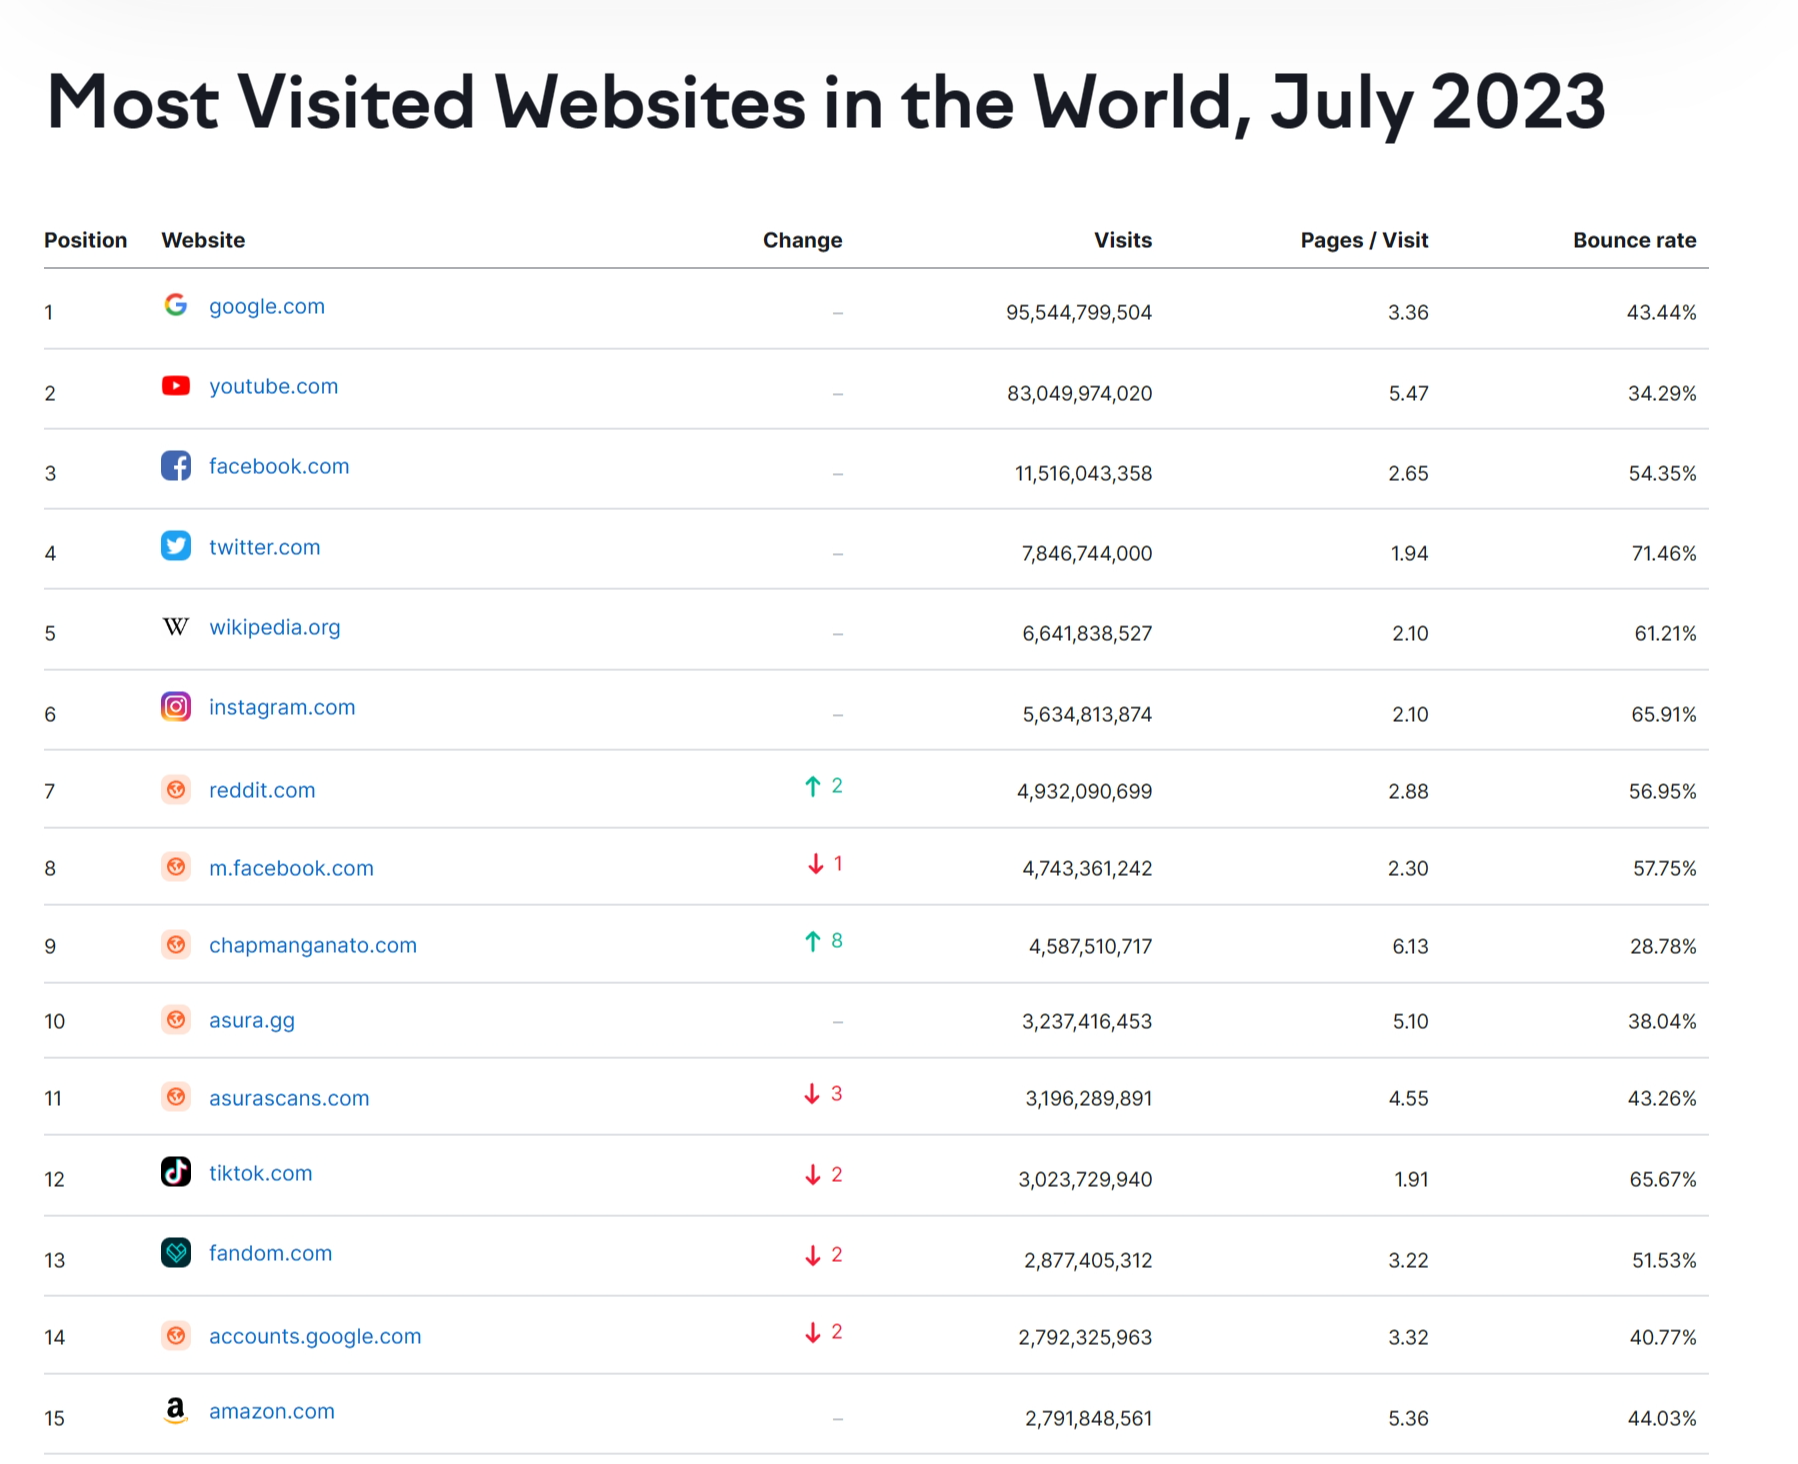Image resolution: width=1798 pixels, height=1464 pixels.
Task: Select the visits value 11,516,043,358
Action: tap(1084, 474)
